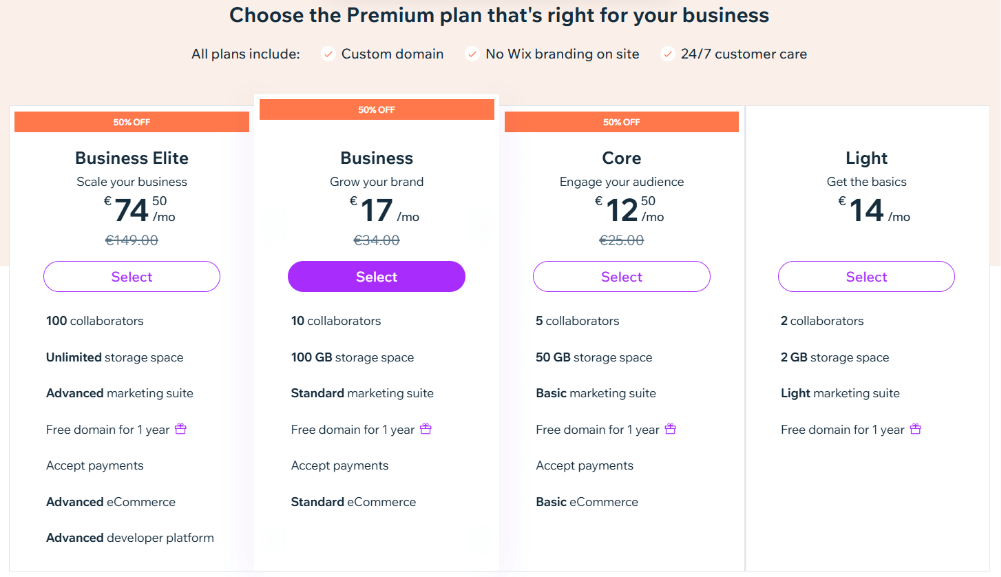Image resolution: width=1001 pixels, height=577 pixels.
Task: Select the Business plan
Action: [x=376, y=277]
